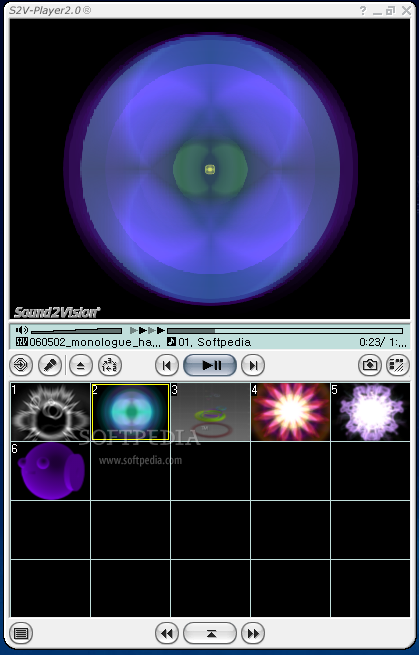419x655 pixels.
Task: Restore the S2V-Player window size
Action: tap(391, 11)
